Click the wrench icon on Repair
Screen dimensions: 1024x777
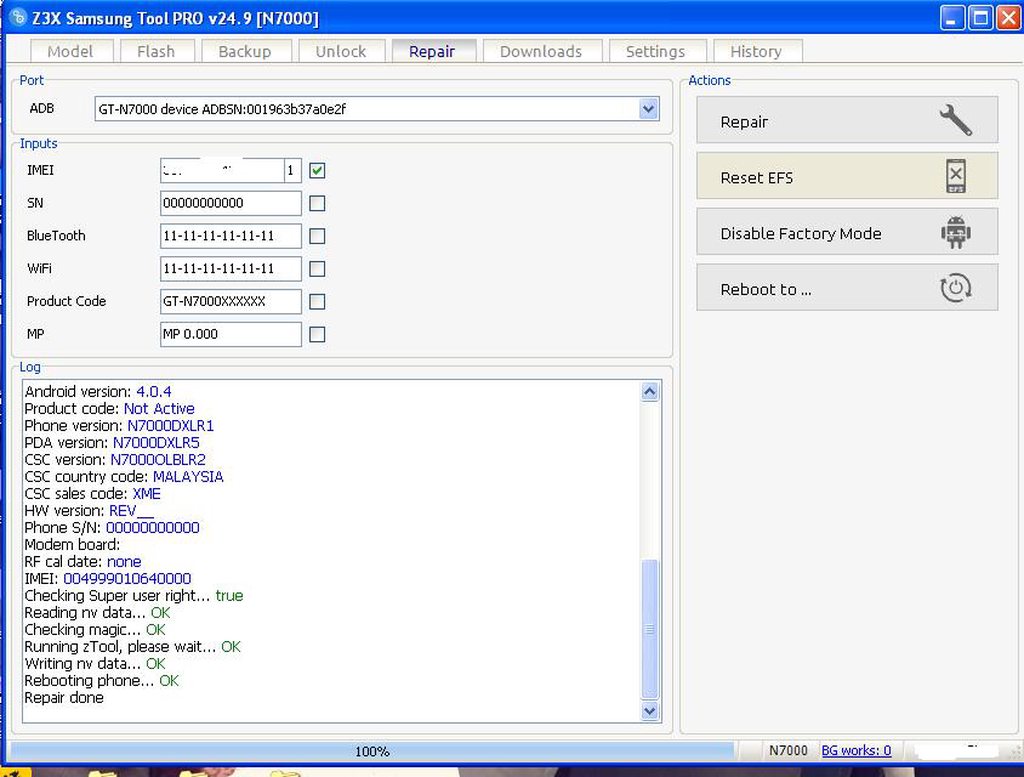tap(955, 121)
